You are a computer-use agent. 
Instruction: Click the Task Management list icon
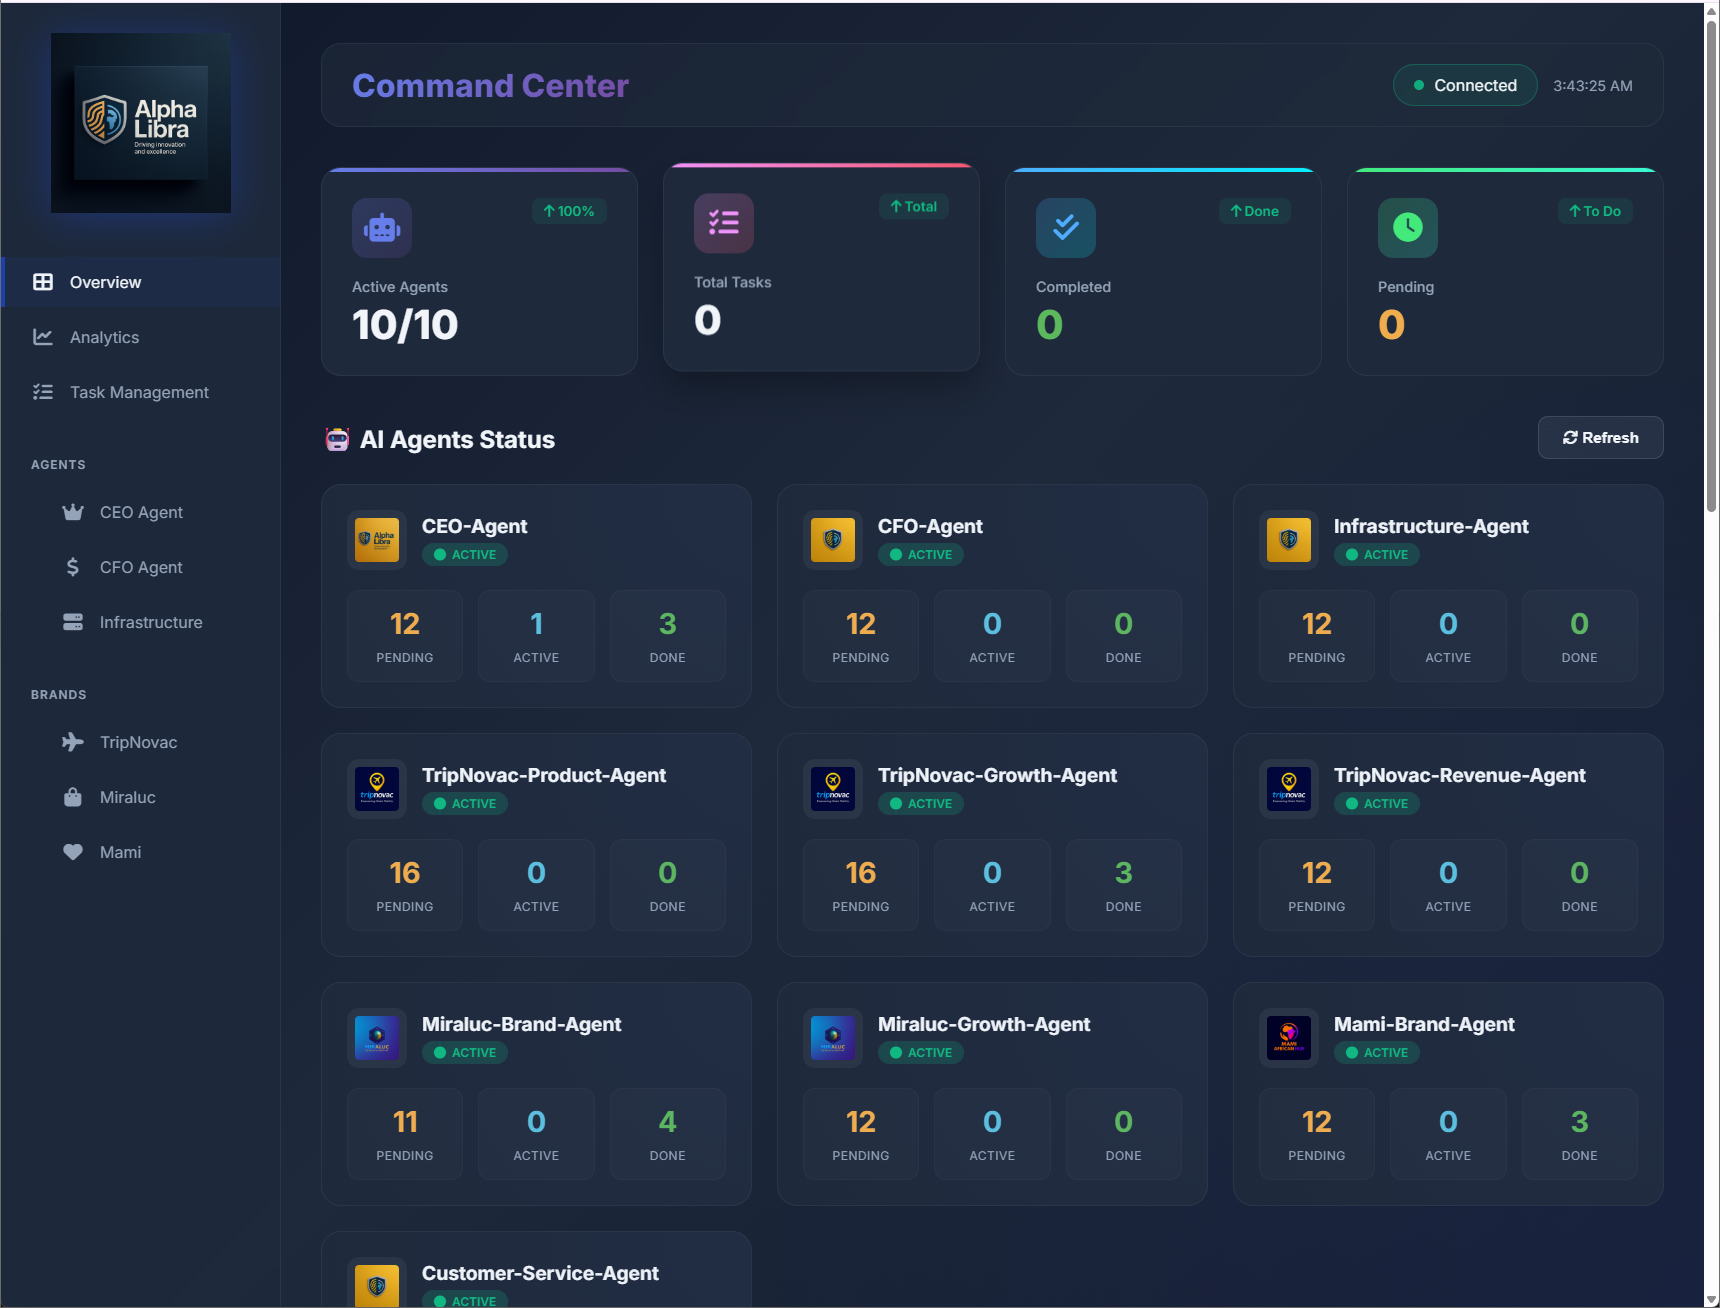pos(43,392)
